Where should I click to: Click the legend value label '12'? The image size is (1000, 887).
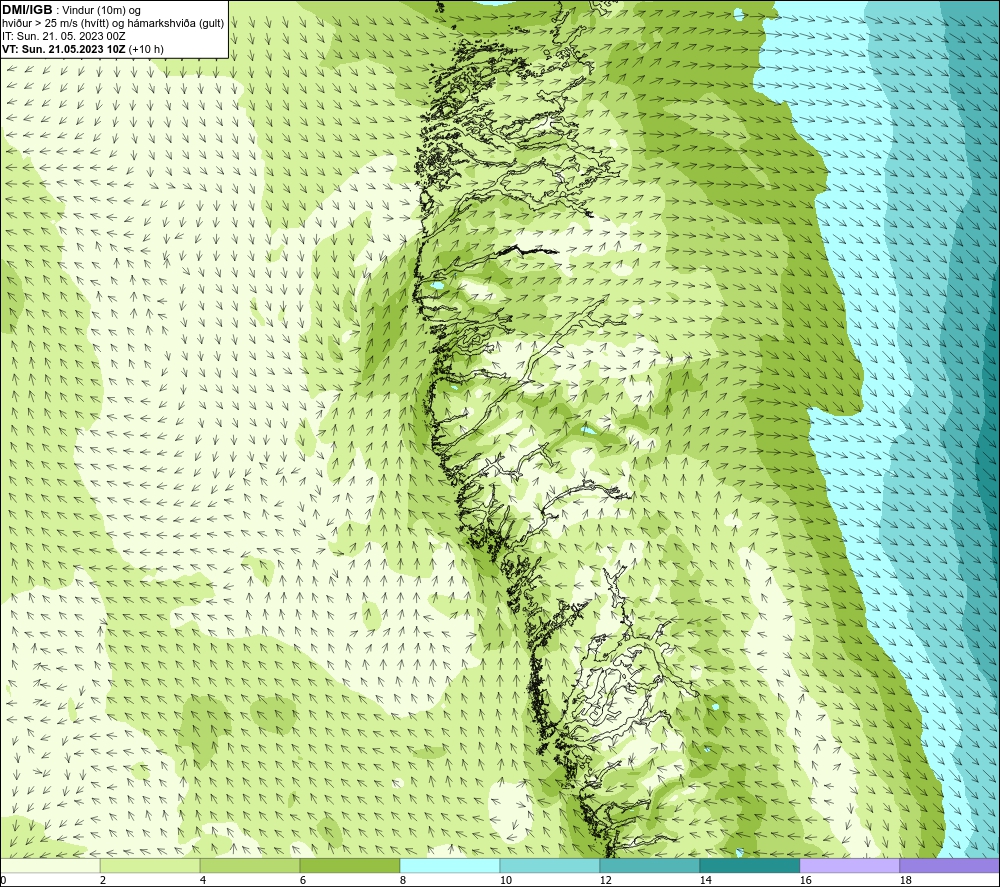(x=606, y=880)
